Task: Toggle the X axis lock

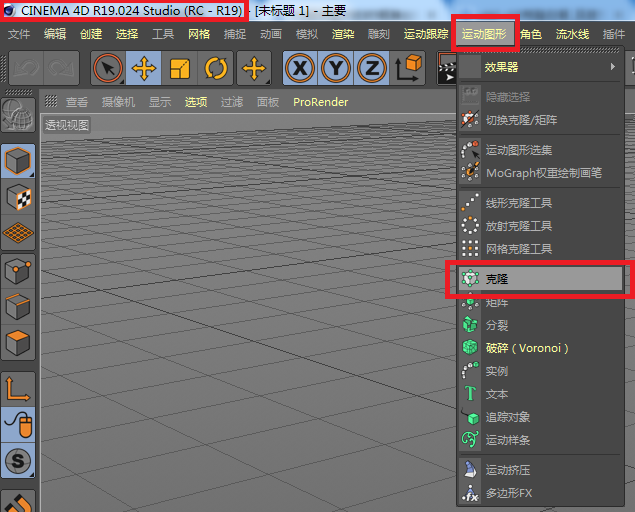Action: [x=300, y=68]
